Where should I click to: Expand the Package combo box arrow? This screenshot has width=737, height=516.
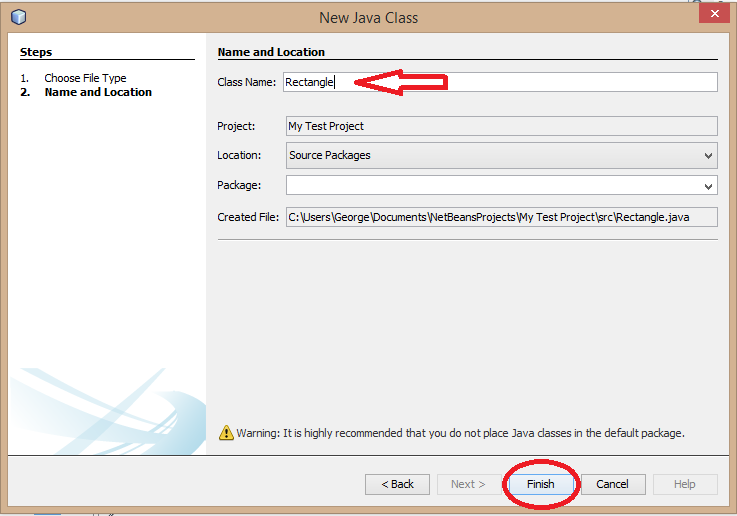(x=709, y=186)
